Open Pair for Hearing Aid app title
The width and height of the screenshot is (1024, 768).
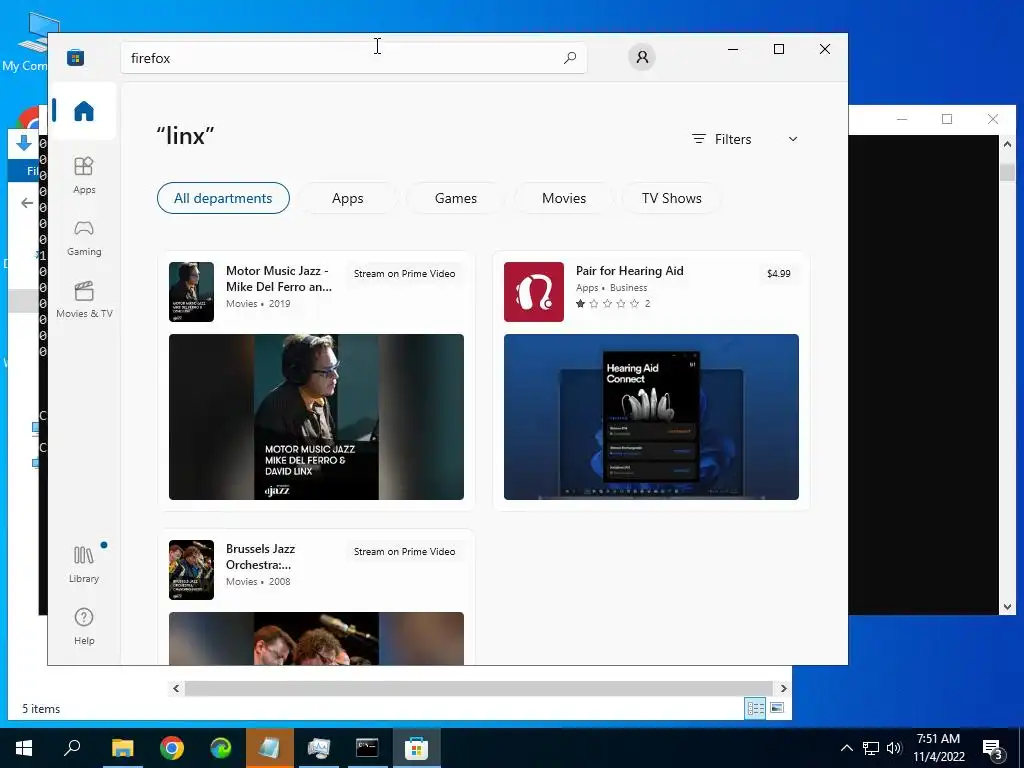(x=630, y=270)
